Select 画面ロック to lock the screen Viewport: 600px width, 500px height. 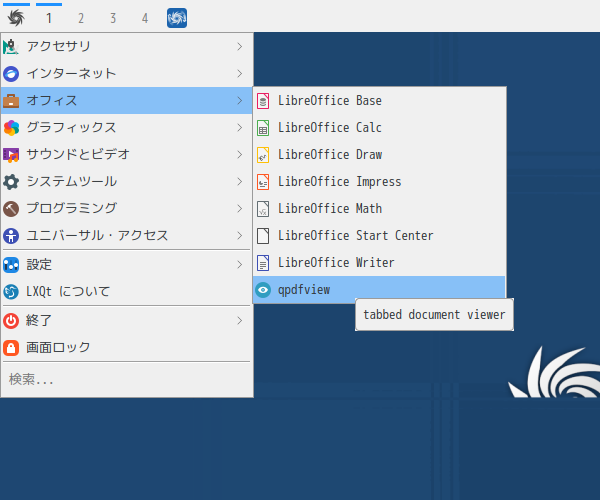[127, 348]
